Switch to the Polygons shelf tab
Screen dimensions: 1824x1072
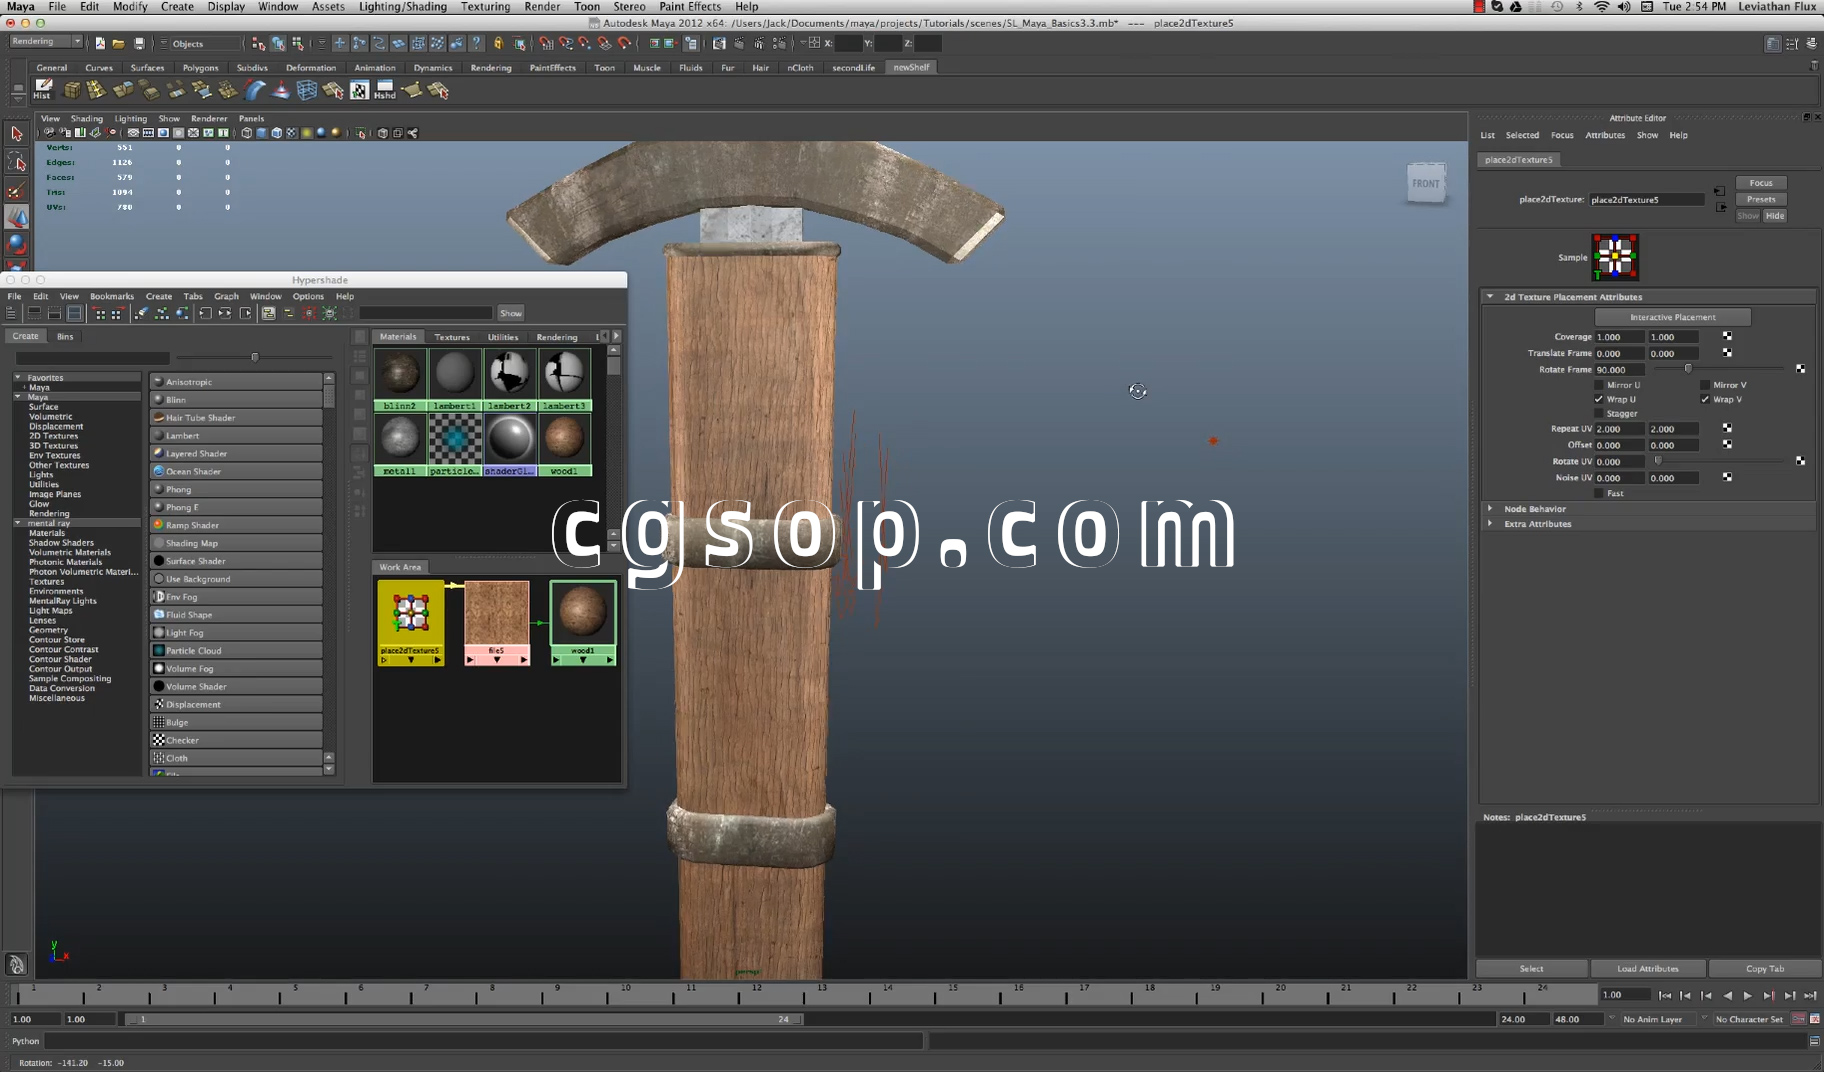(x=200, y=68)
